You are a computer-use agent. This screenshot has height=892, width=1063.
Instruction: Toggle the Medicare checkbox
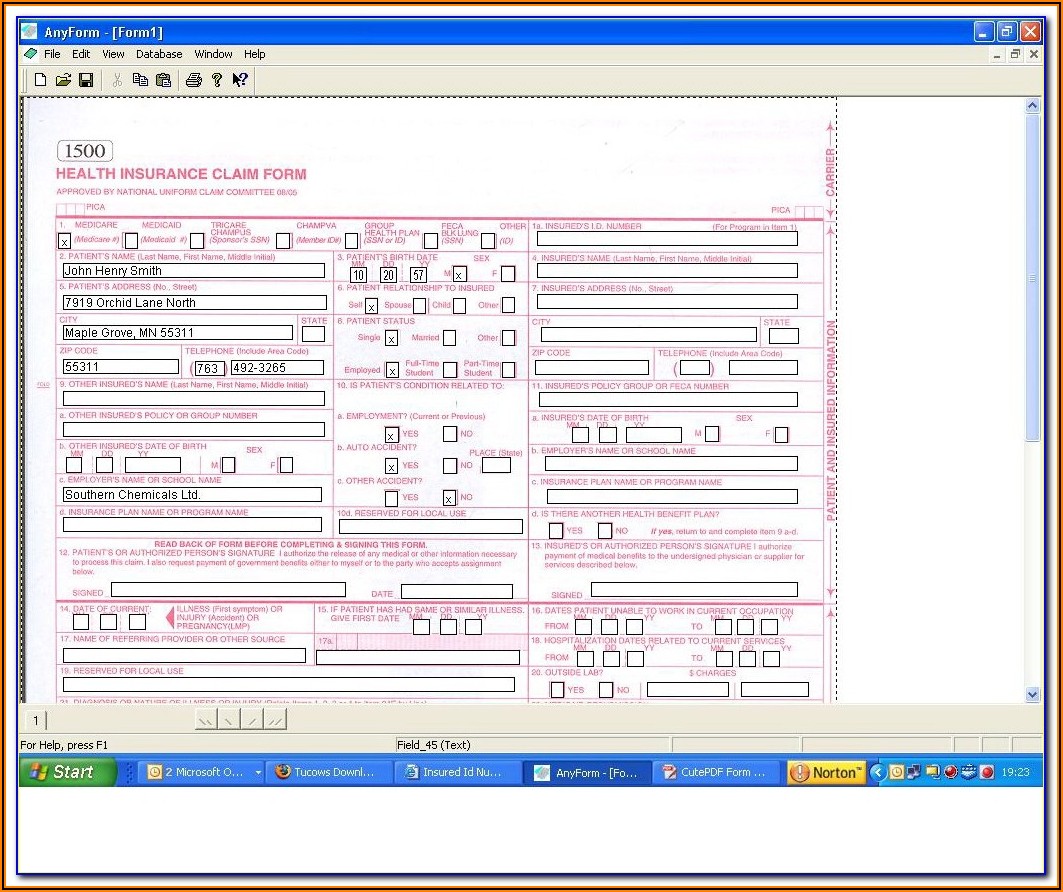click(x=64, y=241)
